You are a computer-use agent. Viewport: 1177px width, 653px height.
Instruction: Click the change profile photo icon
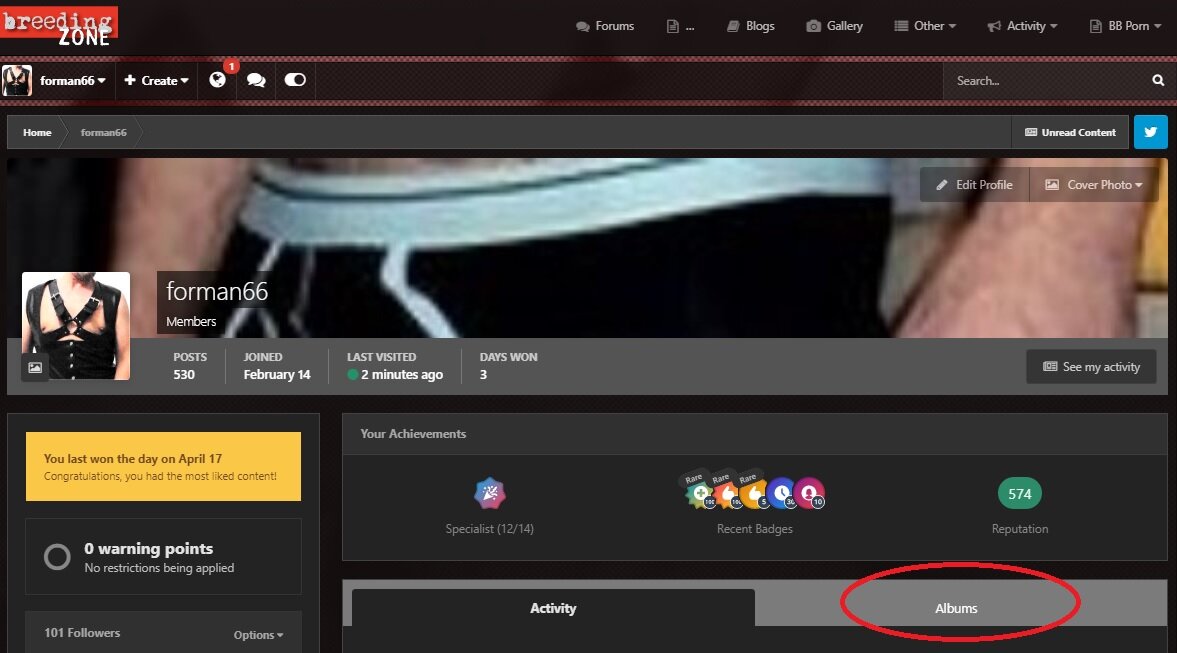pyautogui.click(x=35, y=367)
